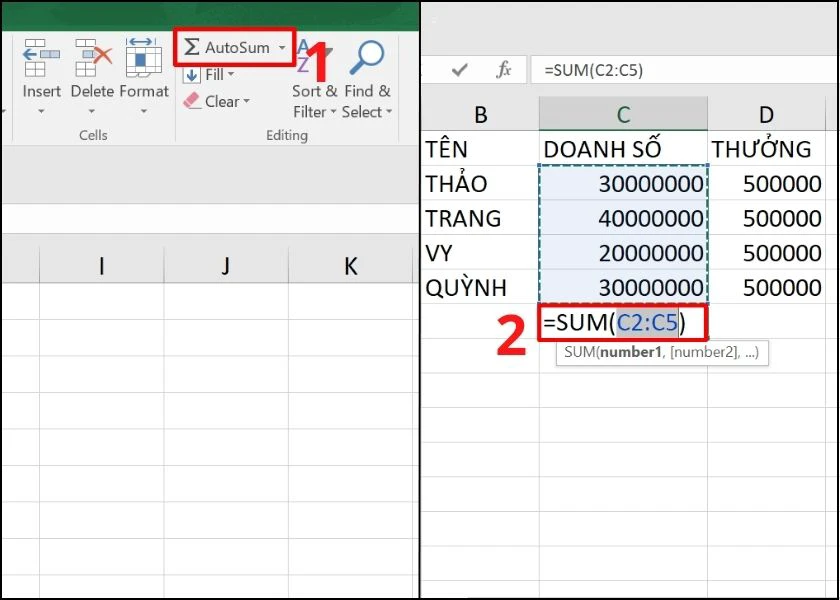The width and height of the screenshot is (840, 600).
Task: Click the bonus 500000 in TRANG's row
Action: 767,218
